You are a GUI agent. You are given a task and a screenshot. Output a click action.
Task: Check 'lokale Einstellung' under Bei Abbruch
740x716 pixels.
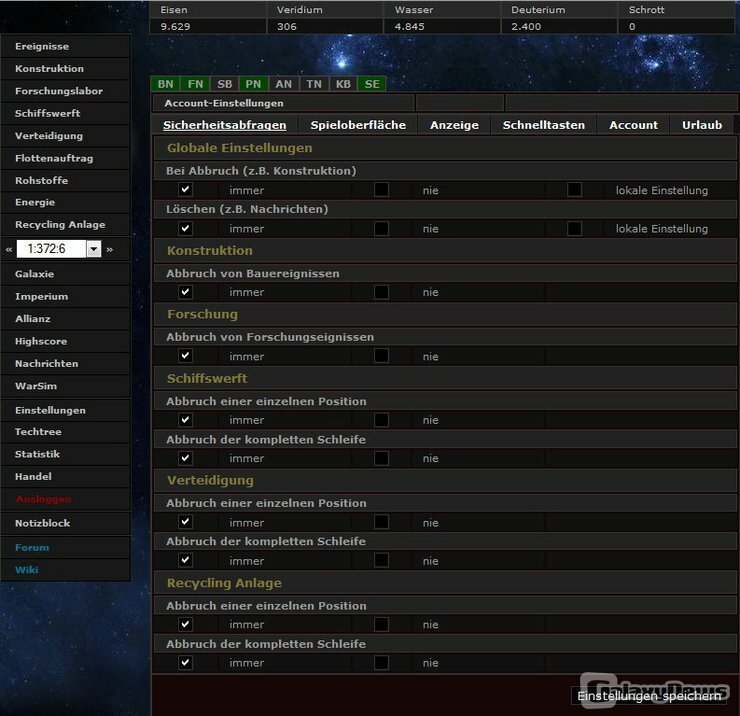(574, 190)
